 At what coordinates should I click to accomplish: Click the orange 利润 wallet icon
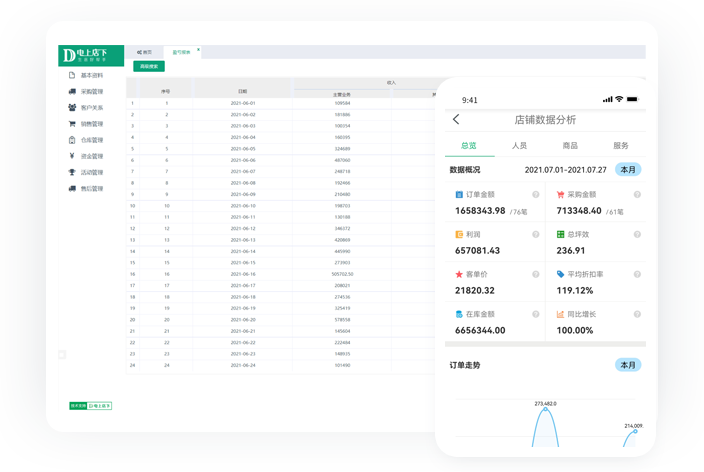coord(459,234)
